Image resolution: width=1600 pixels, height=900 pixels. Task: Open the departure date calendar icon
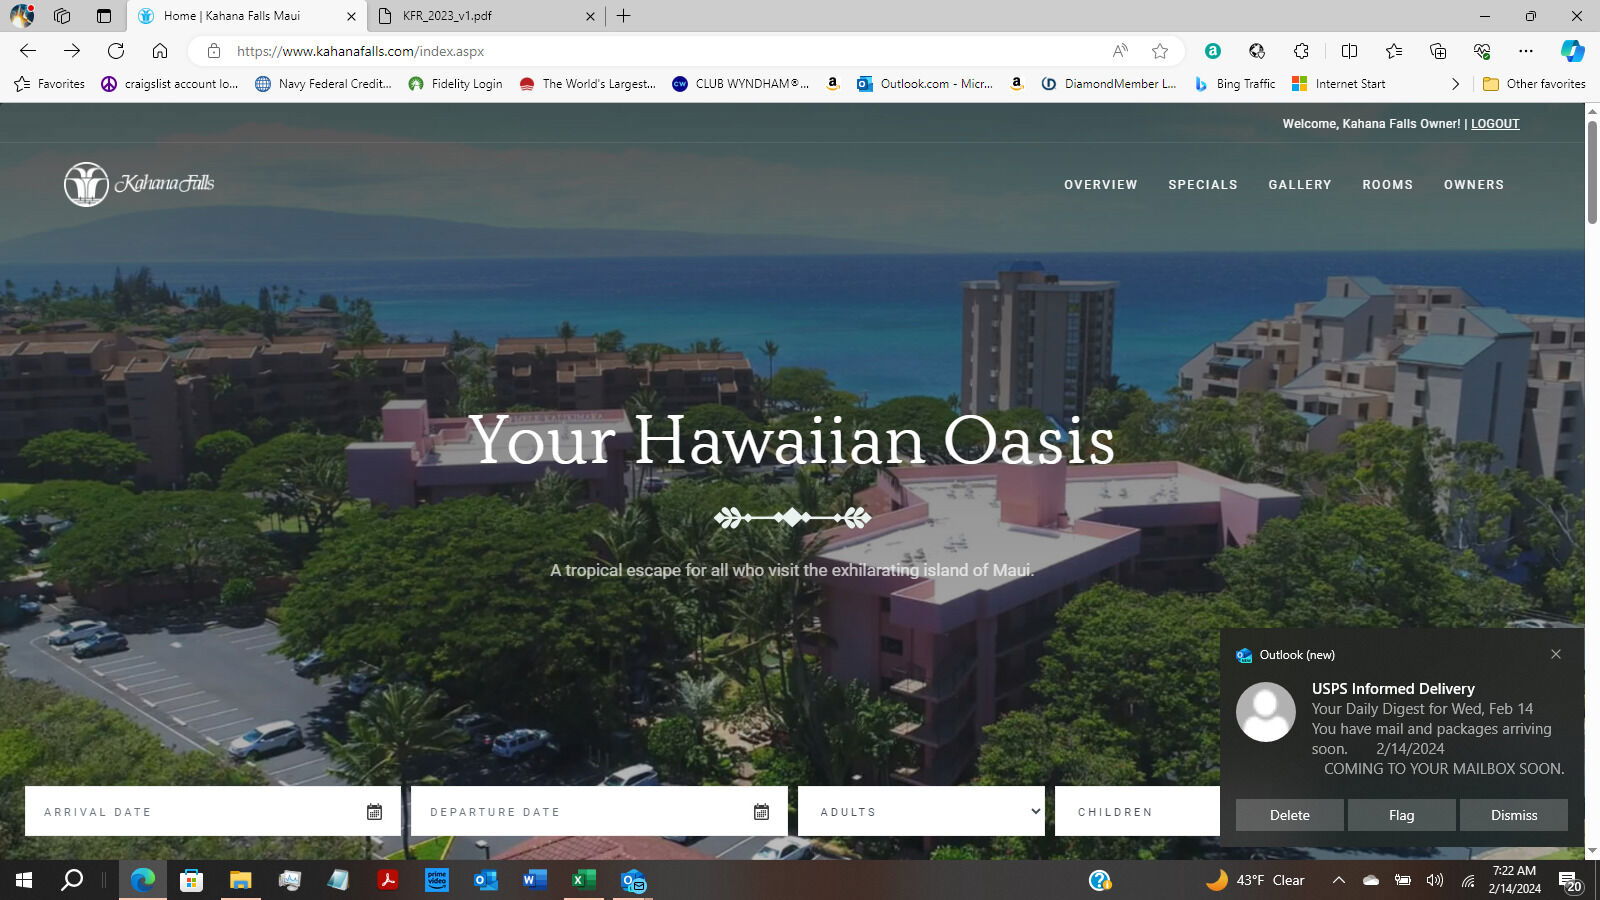(761, 812)
